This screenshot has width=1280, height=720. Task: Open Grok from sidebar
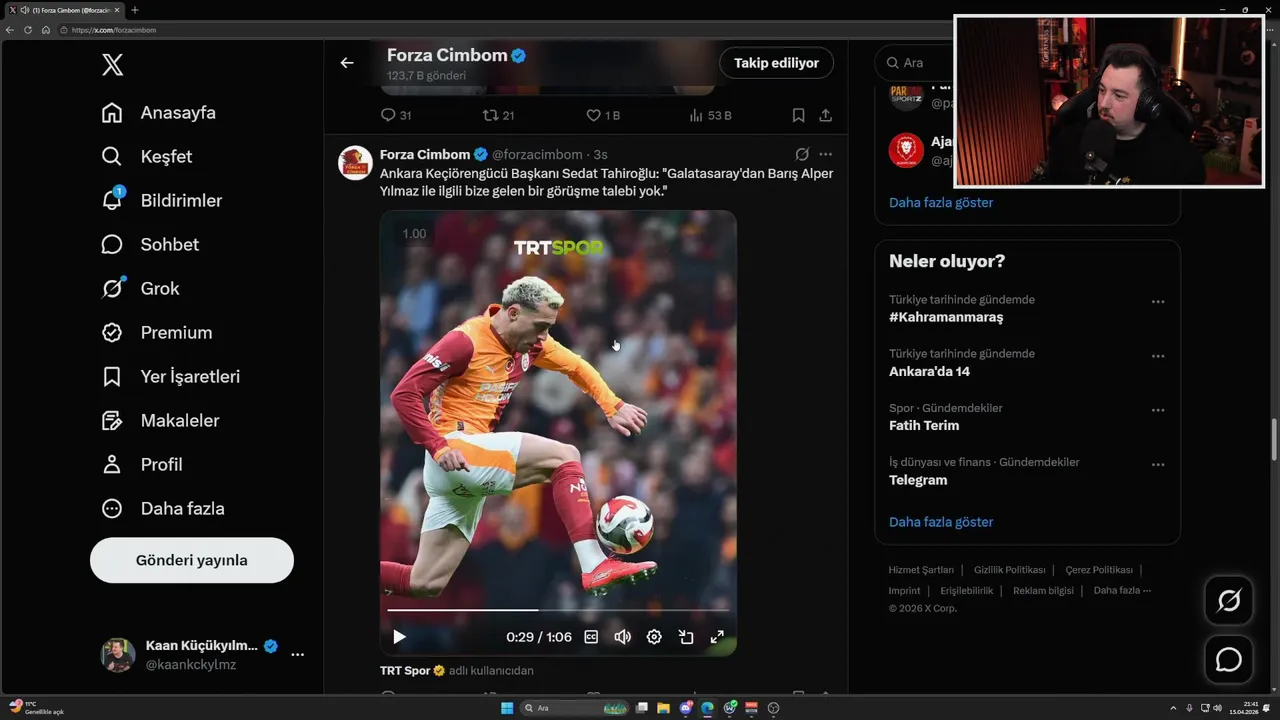pyautogui.click(x=141, y=289)
